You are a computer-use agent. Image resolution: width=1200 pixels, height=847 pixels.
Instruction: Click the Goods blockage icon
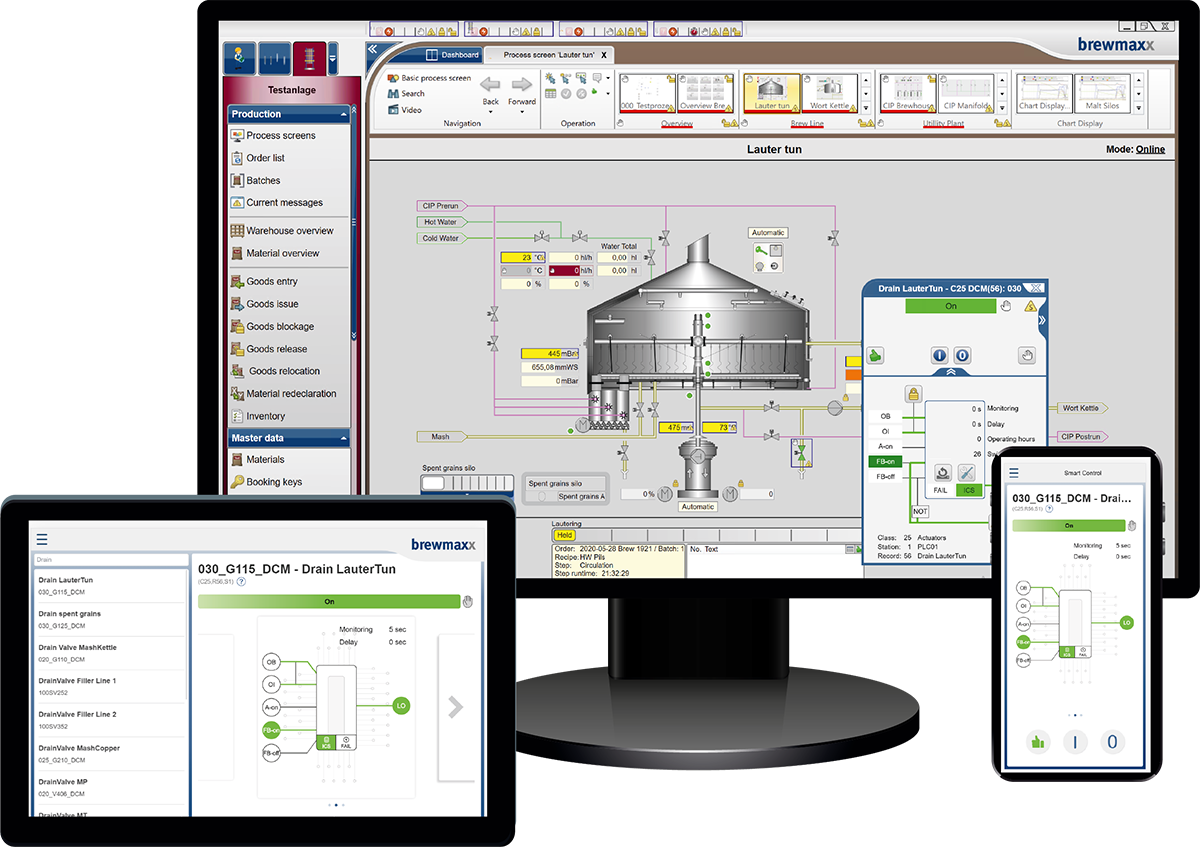pos(238,326)
